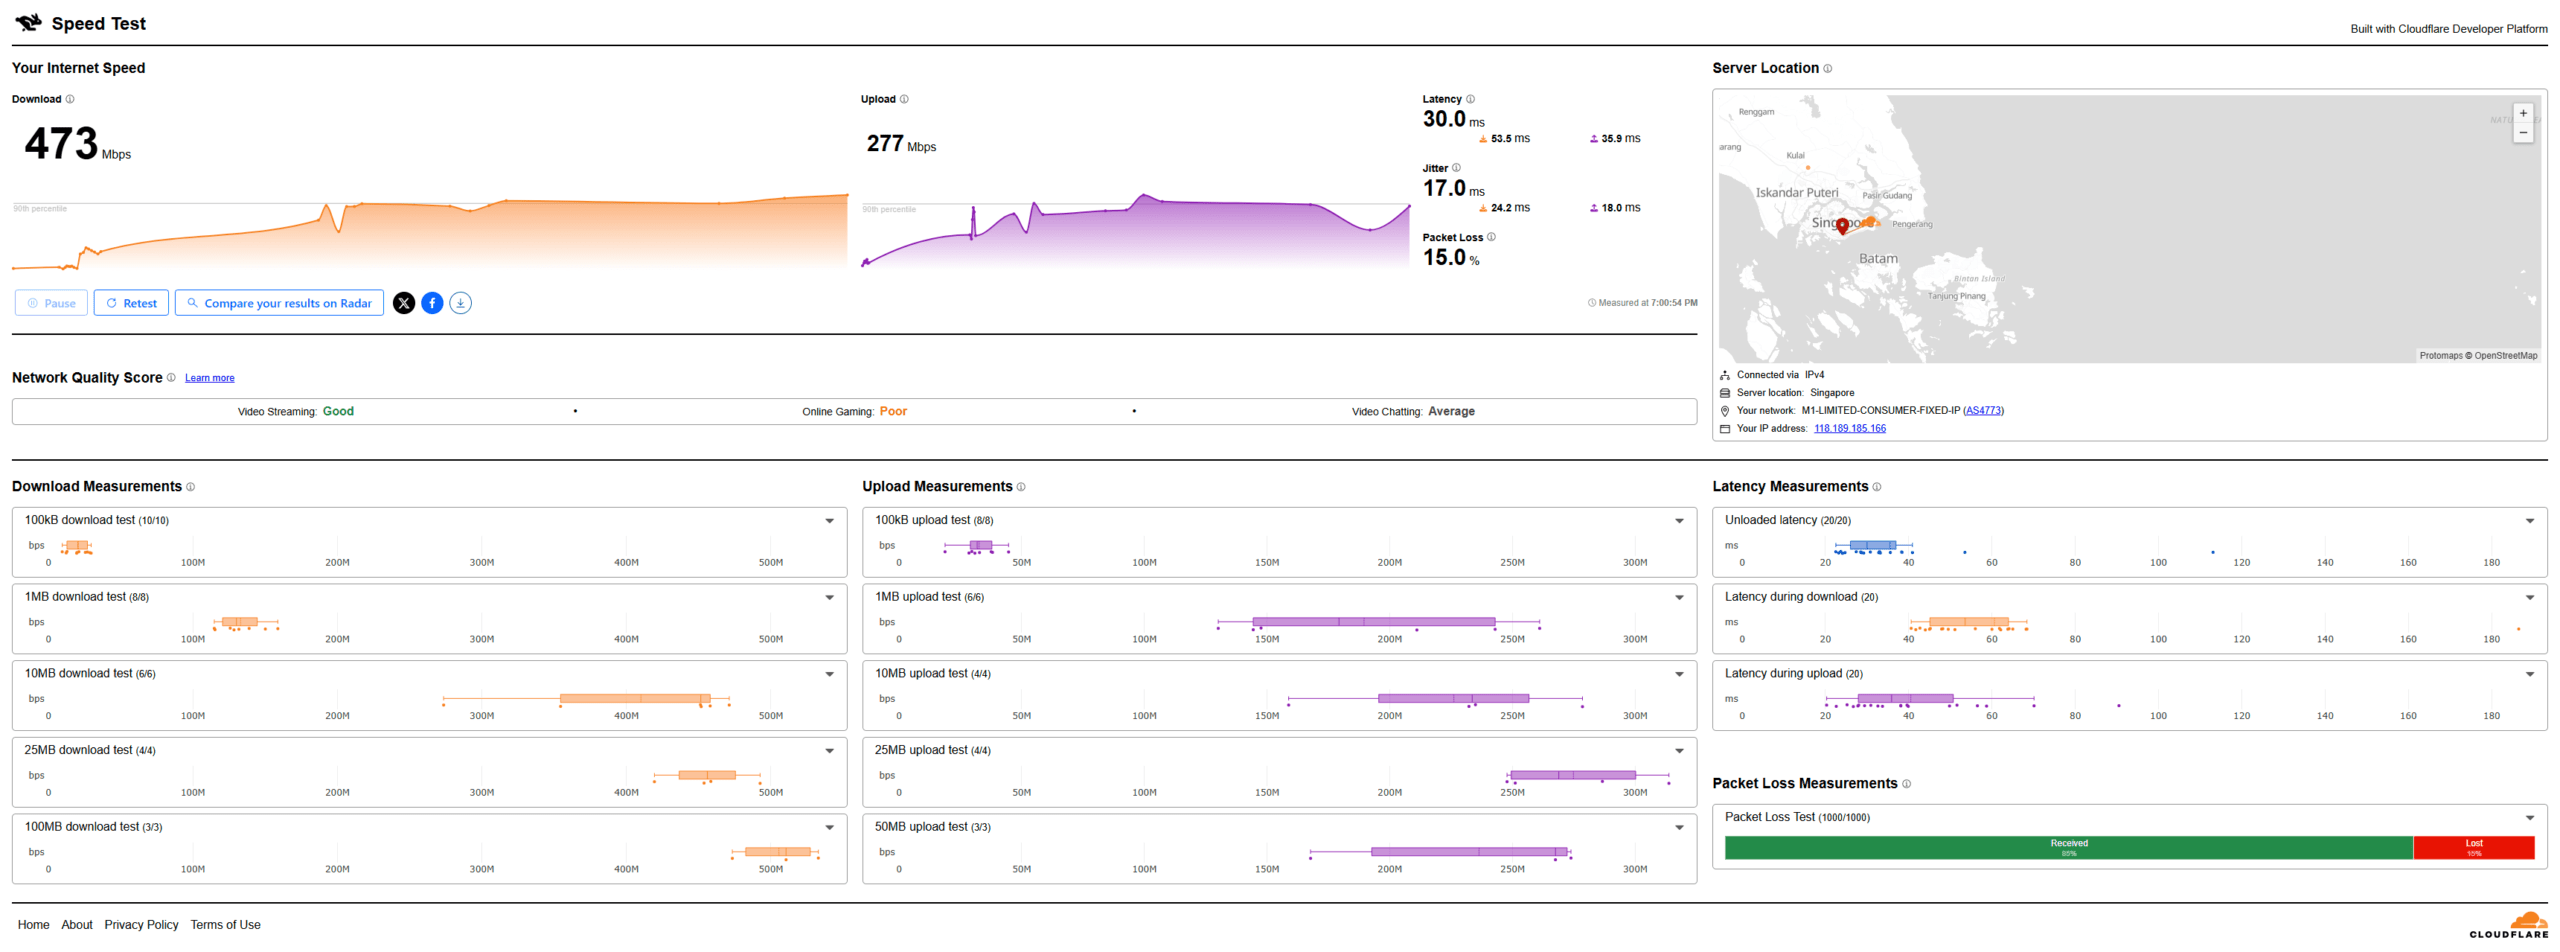2560x952 pixels.
Task: Zoom out on the server map
Action: point(2522,133)
